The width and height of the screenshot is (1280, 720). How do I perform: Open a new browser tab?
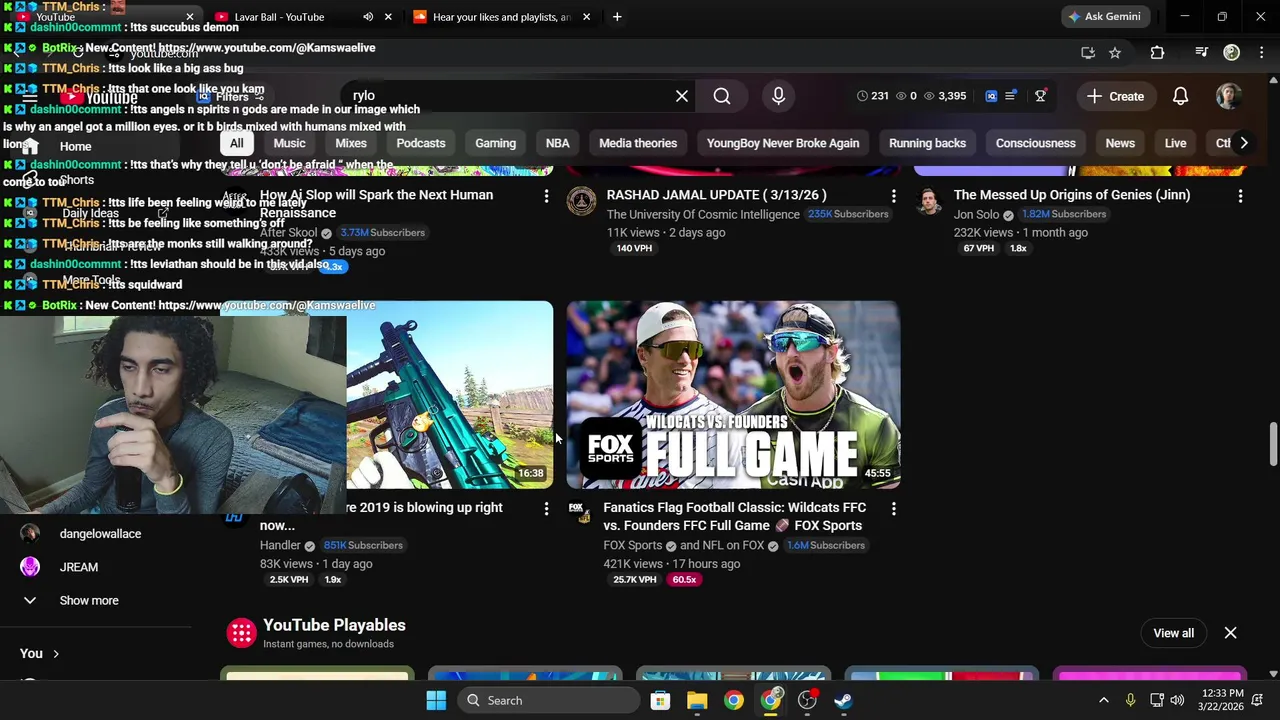coord(617,17)
